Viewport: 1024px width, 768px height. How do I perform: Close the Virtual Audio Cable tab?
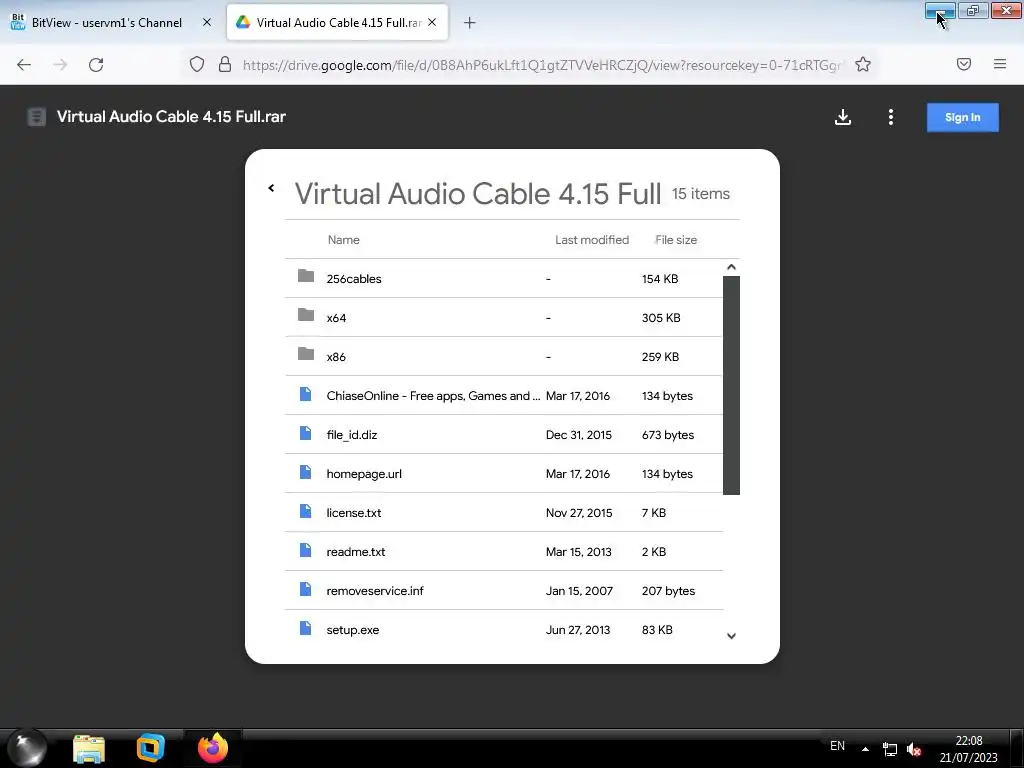[432, 22]
